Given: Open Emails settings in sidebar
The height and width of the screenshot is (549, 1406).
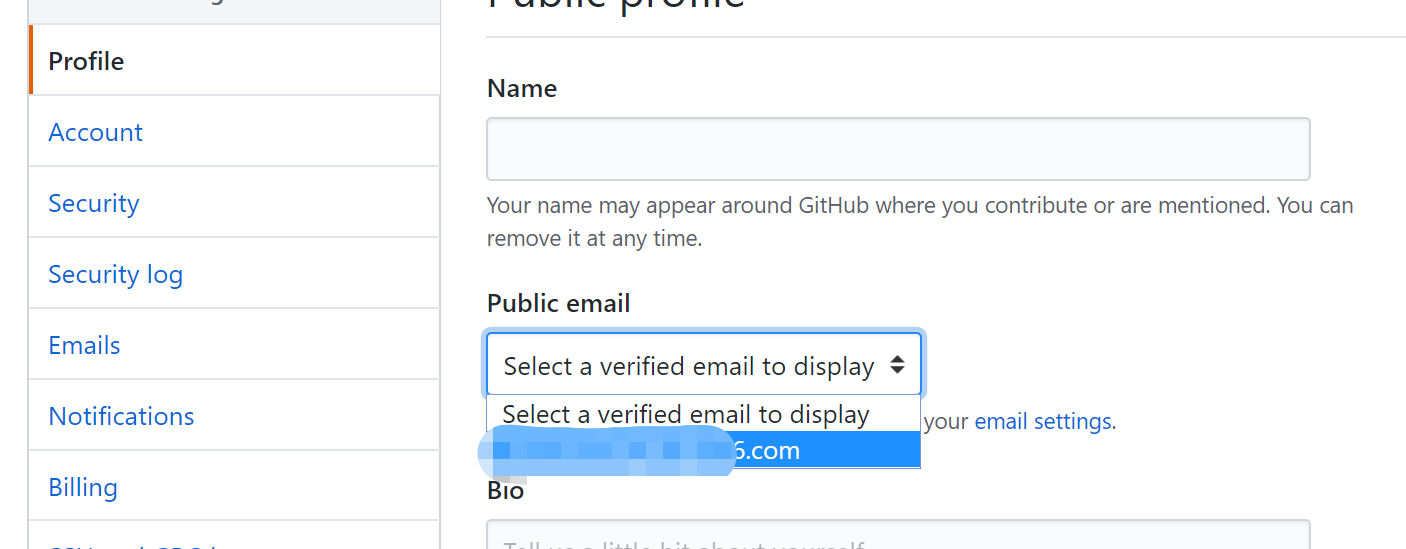Looking at the screenshot, I should click(x=85, y=345).
